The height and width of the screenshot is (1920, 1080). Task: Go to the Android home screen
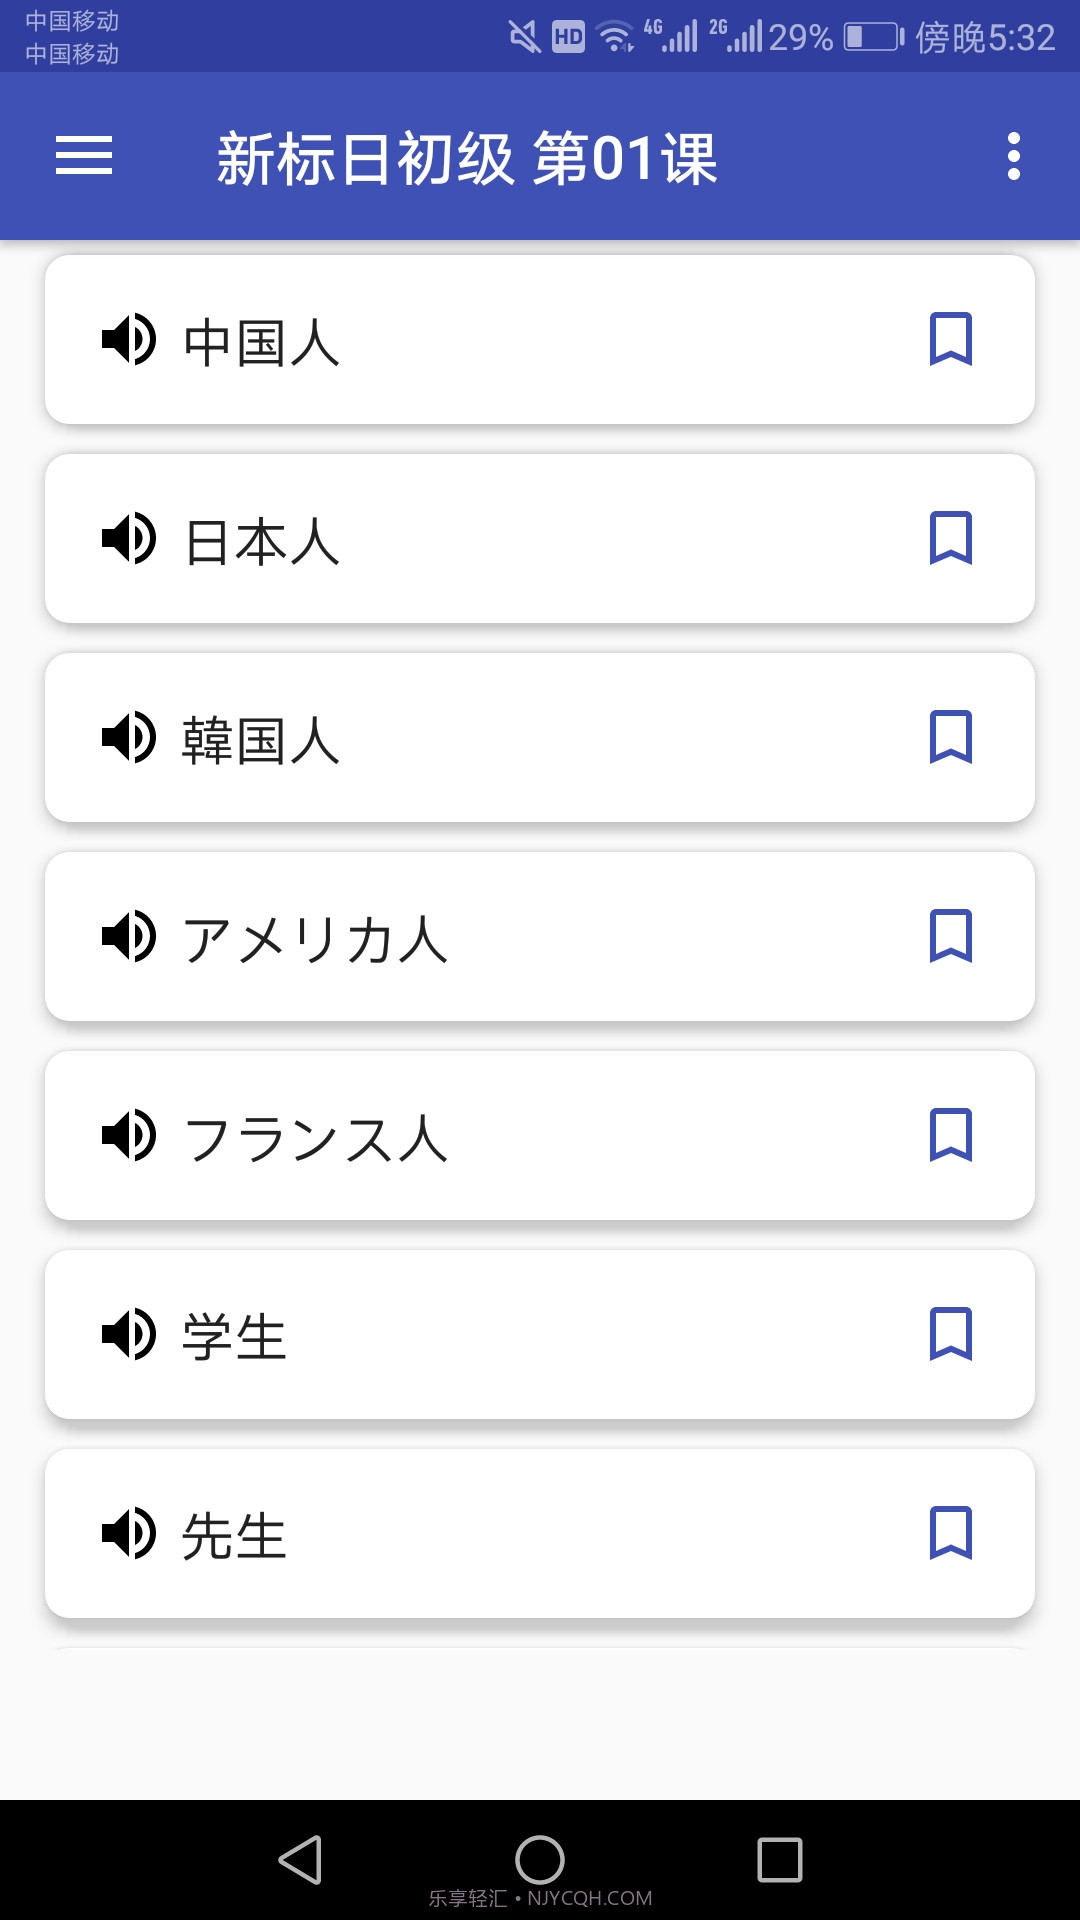coord(540,1860)
